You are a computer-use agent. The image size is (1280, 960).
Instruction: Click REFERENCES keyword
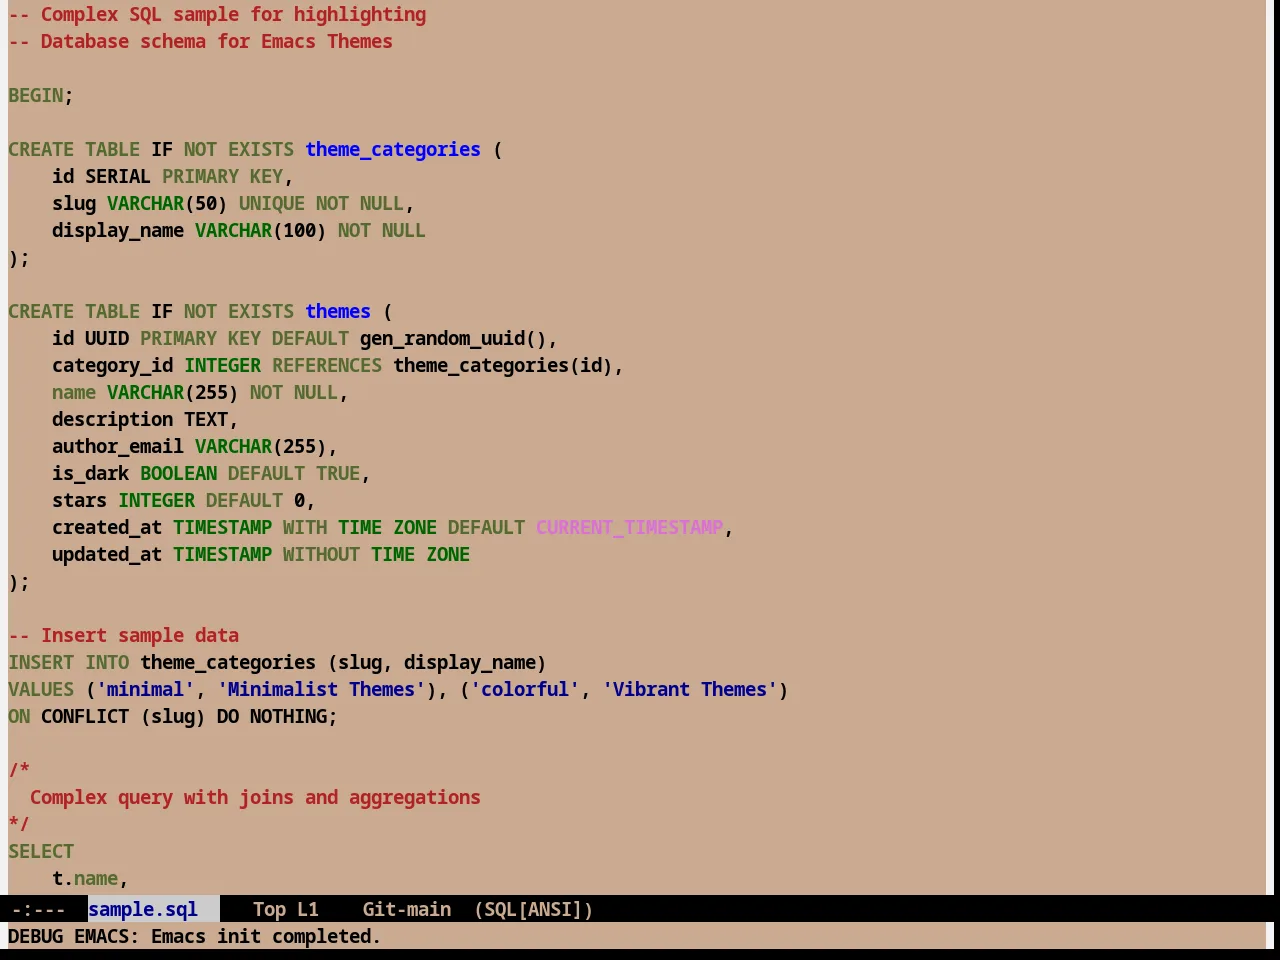click(x=327, y=365)
